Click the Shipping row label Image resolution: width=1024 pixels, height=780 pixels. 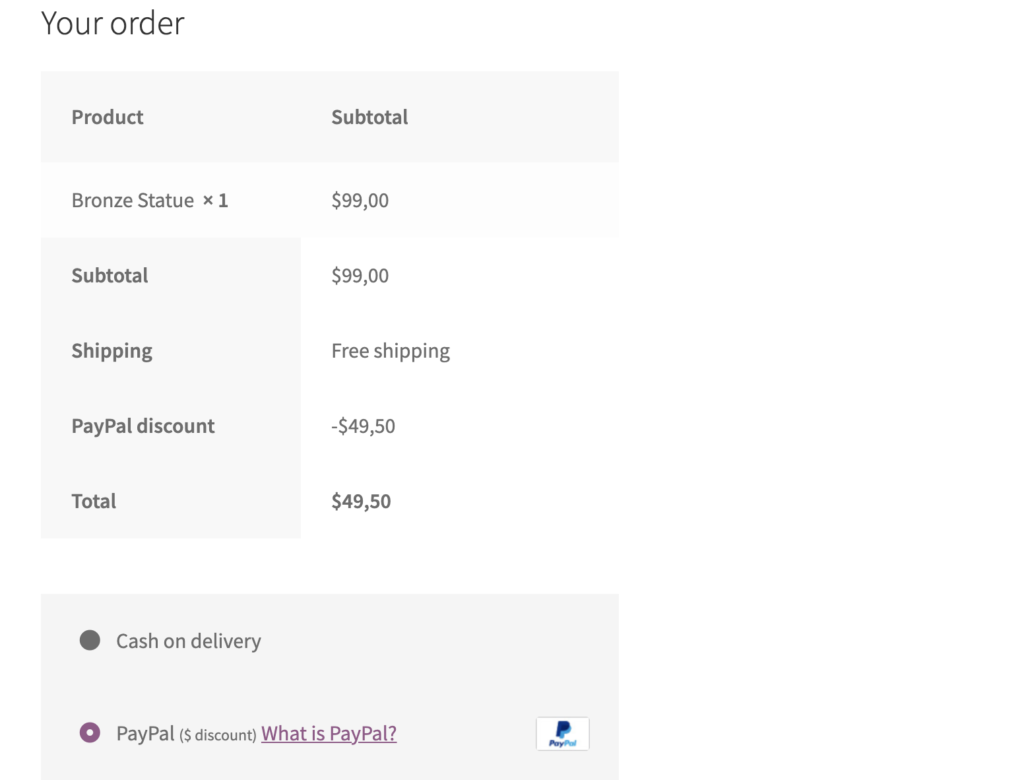pyautogui.click(x=112, y=351)
